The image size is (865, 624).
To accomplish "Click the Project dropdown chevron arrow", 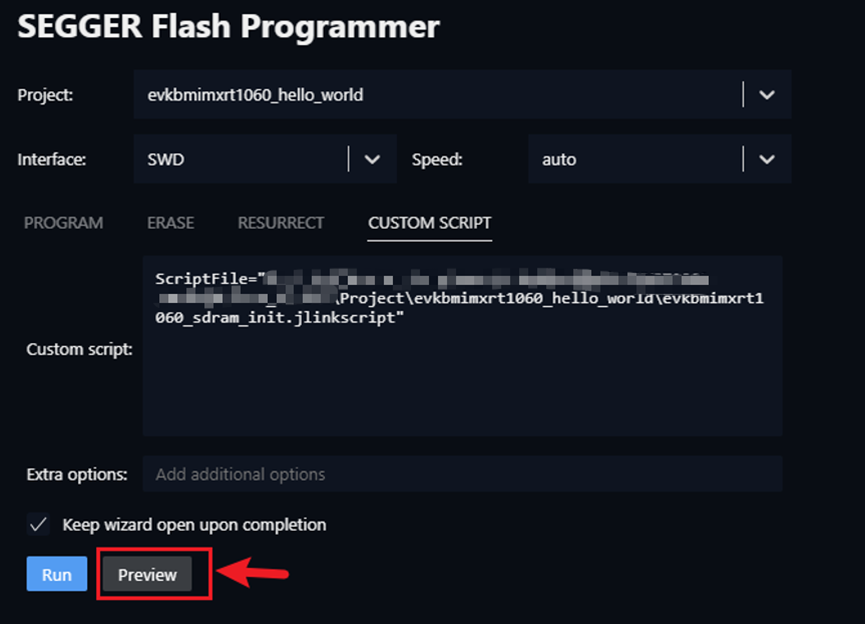I will 767,95.
